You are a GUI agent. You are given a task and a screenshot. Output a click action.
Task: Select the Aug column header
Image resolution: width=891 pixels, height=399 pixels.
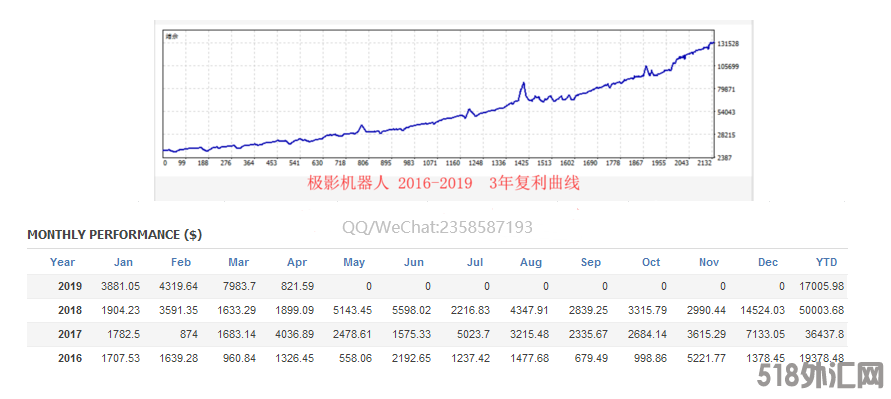coord(531,262)
